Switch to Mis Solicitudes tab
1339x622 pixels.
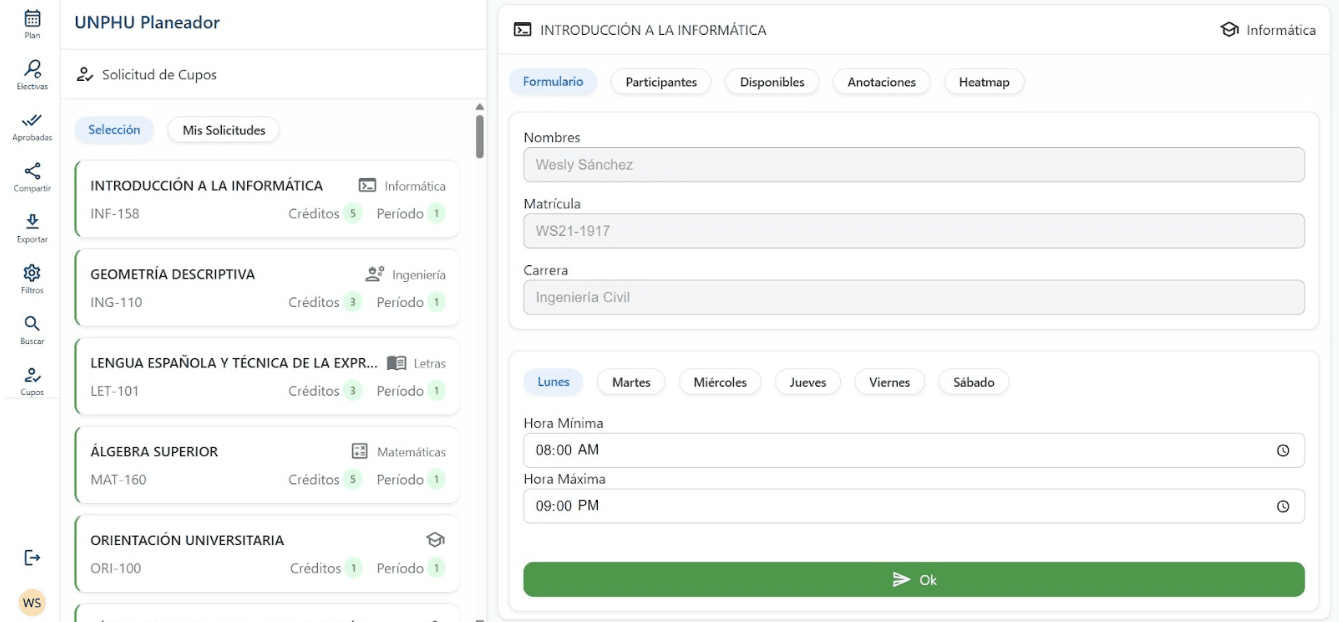(224, 130)
